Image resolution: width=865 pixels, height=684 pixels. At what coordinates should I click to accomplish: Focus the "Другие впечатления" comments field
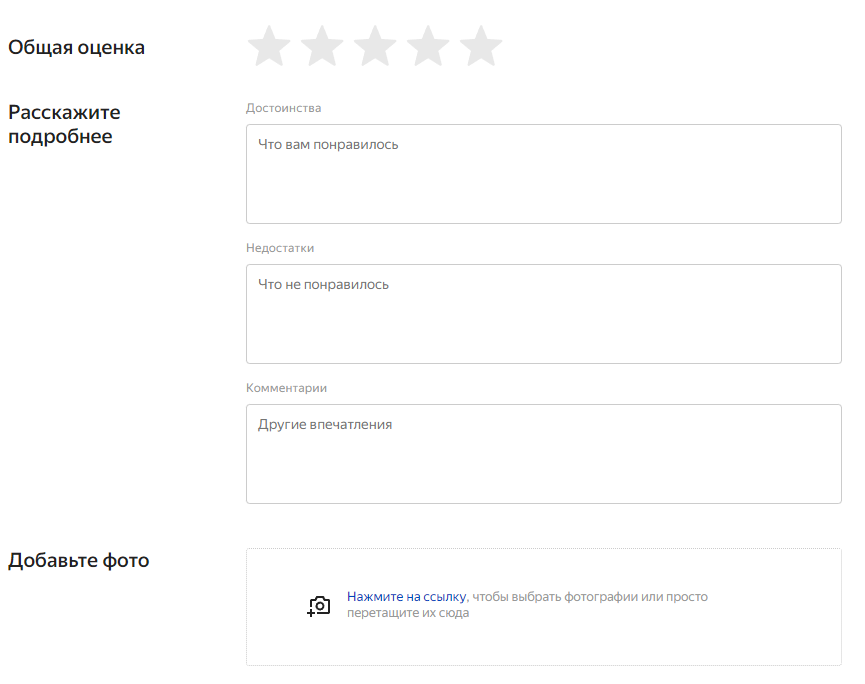543,454
